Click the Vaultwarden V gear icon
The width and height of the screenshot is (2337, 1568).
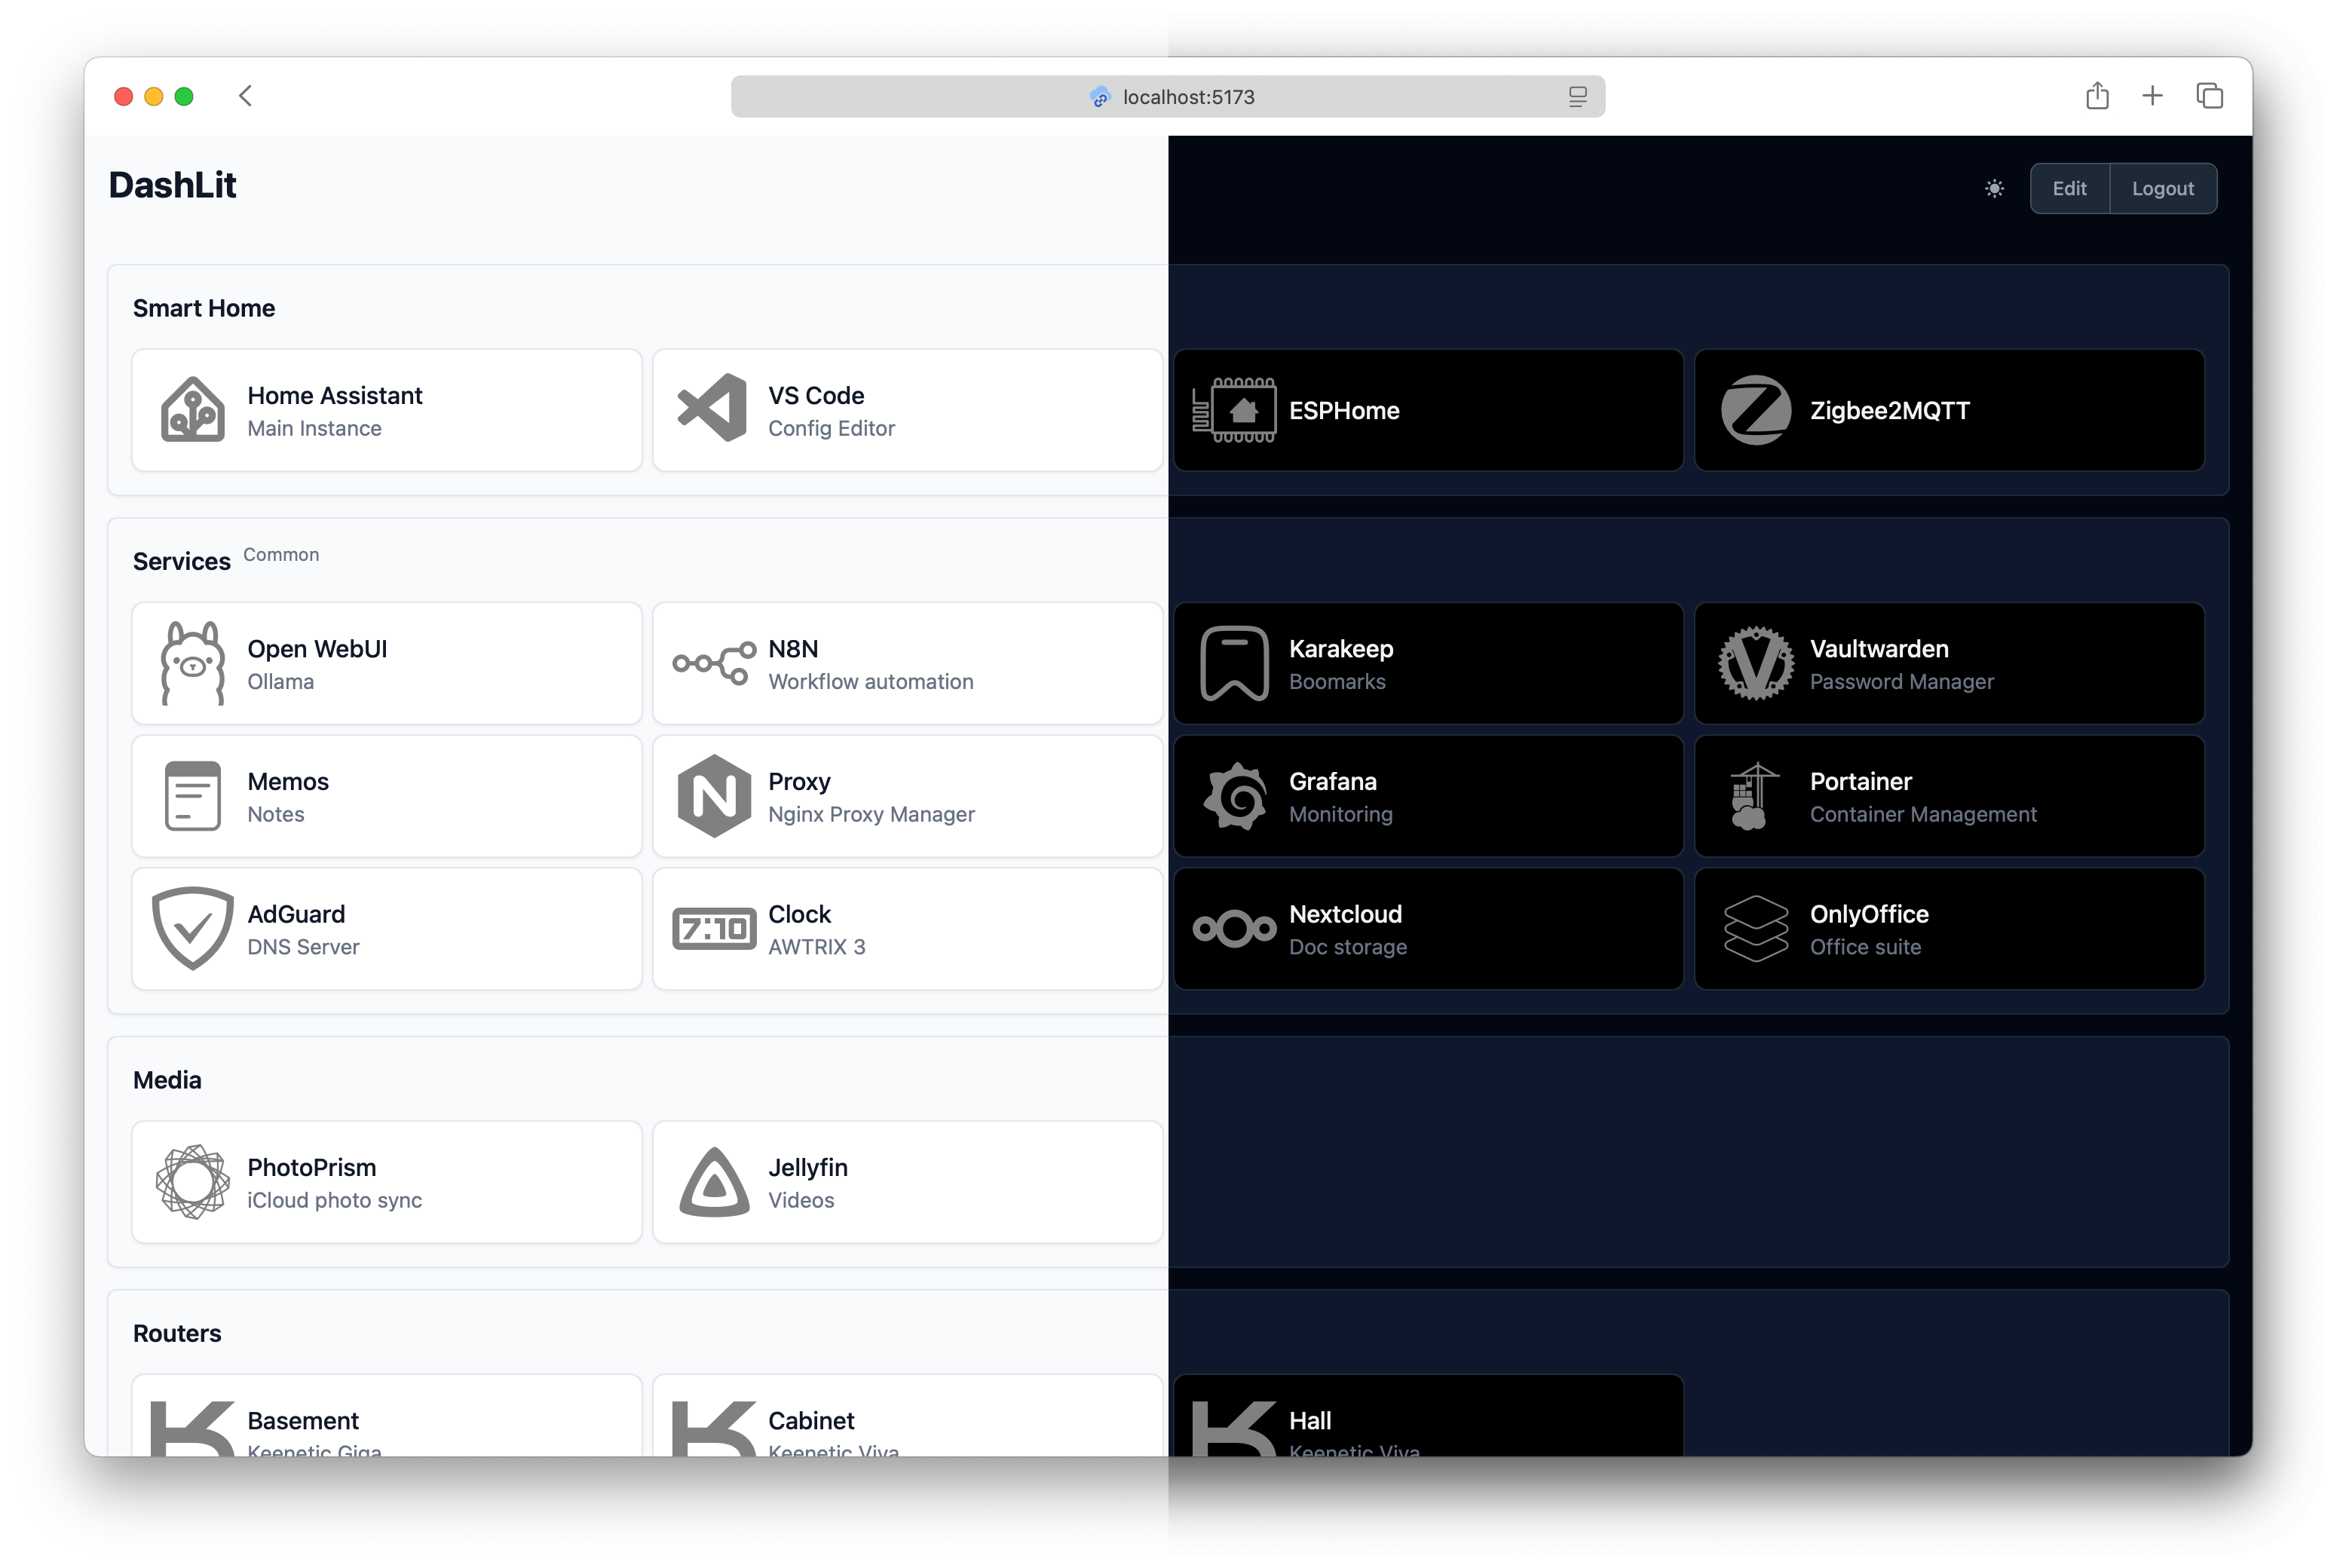[1755, 663]
